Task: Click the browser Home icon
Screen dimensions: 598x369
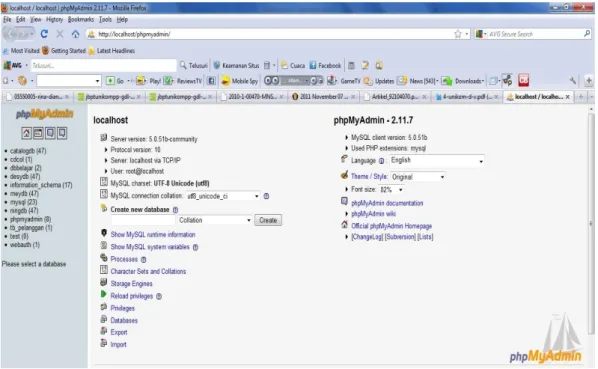Action: (x=76, y=34)
